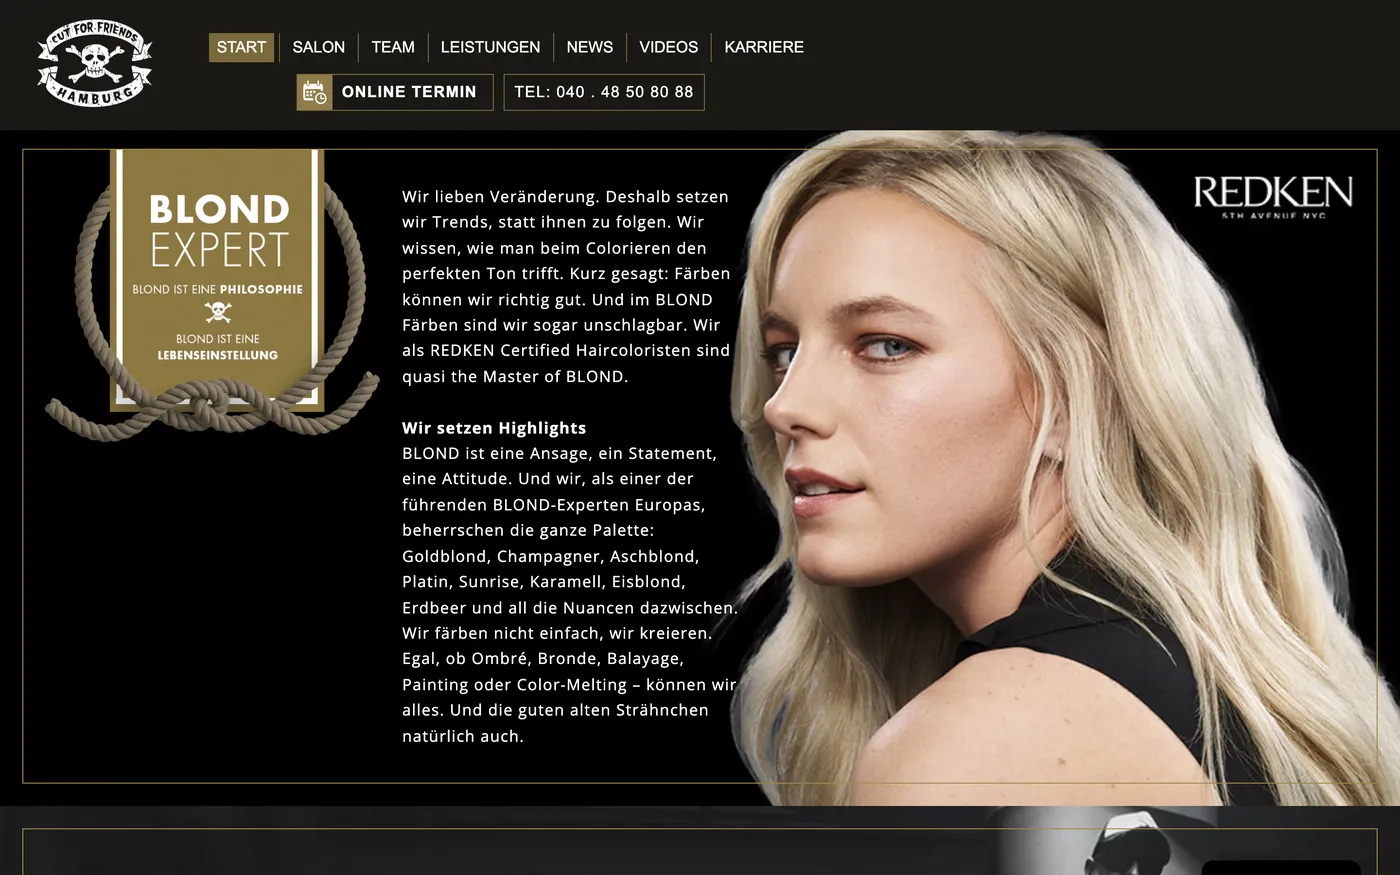Click the line "Goldblond, Champagner, Aschblond,"
The width and height of the screenshot is (1400, 875).
[551, 556]
